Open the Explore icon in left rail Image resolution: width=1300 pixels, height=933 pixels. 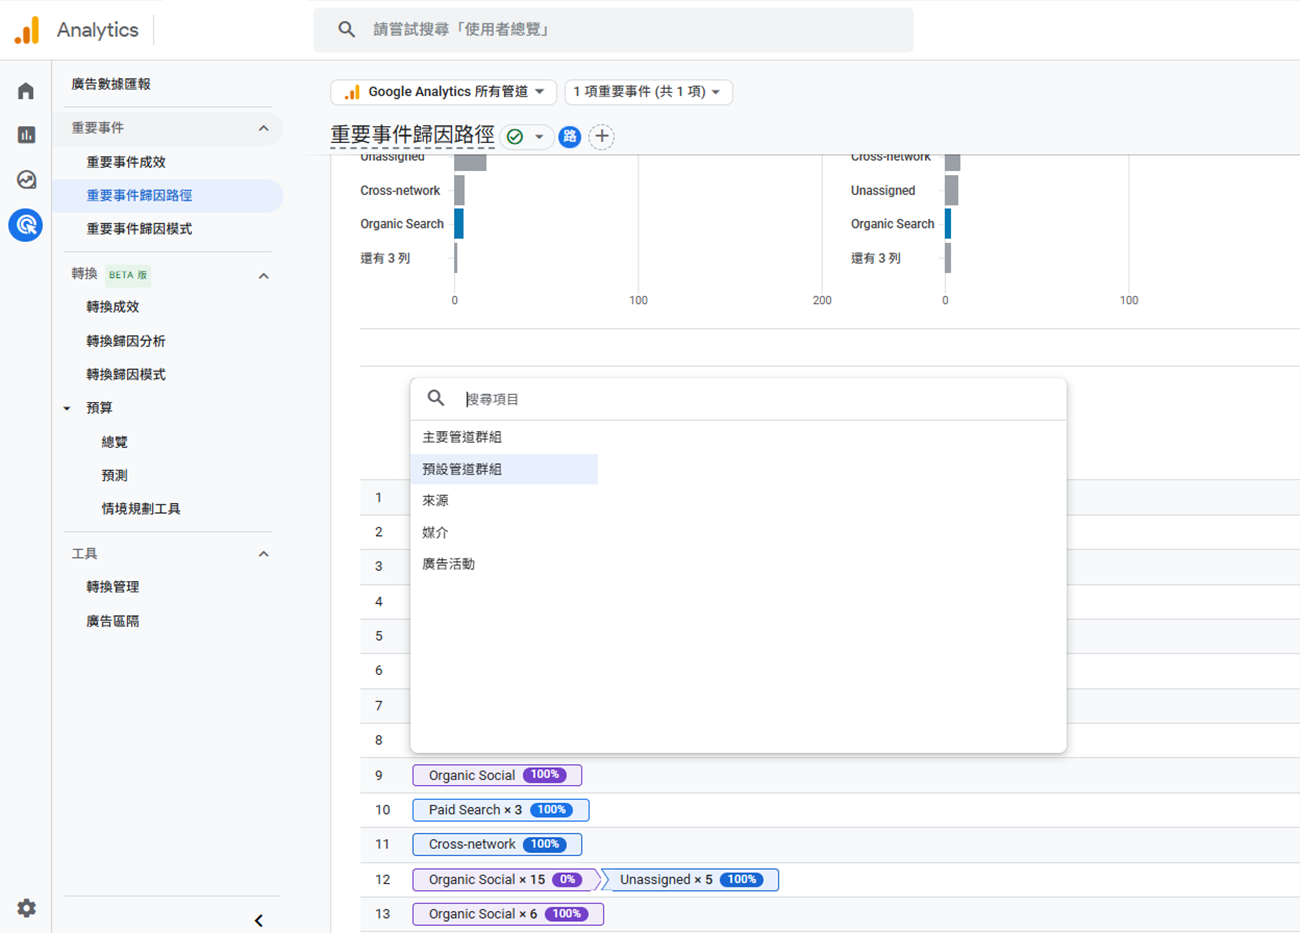(x=26, y=180)
